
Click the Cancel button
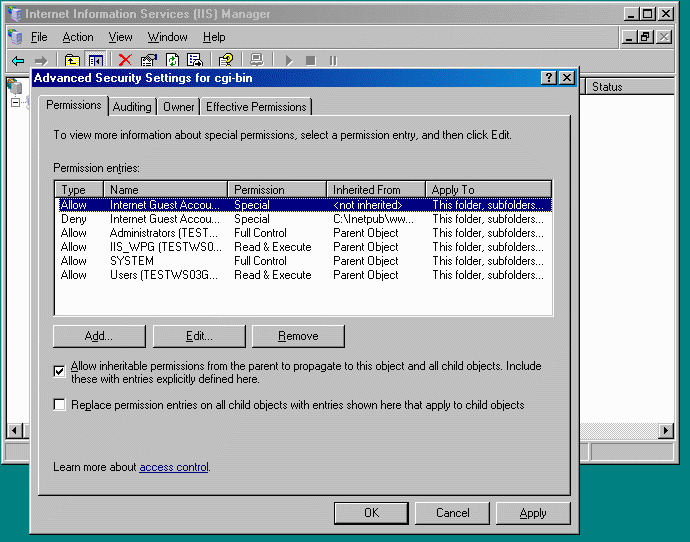pos(452,513)
